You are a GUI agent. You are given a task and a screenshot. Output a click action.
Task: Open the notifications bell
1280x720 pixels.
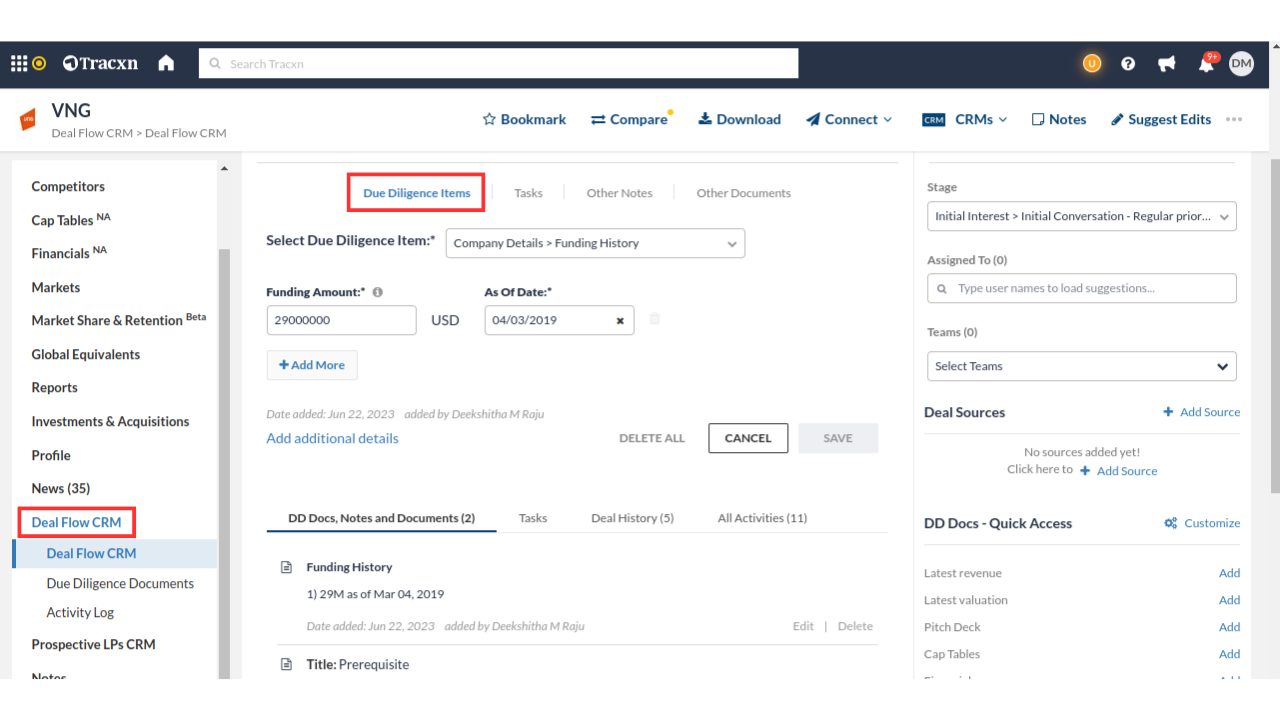coord(1206,64)
